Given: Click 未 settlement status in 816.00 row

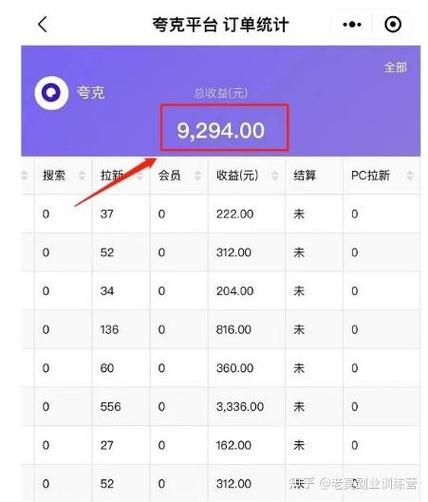Looking at the screenshot, I should [299, 330].
